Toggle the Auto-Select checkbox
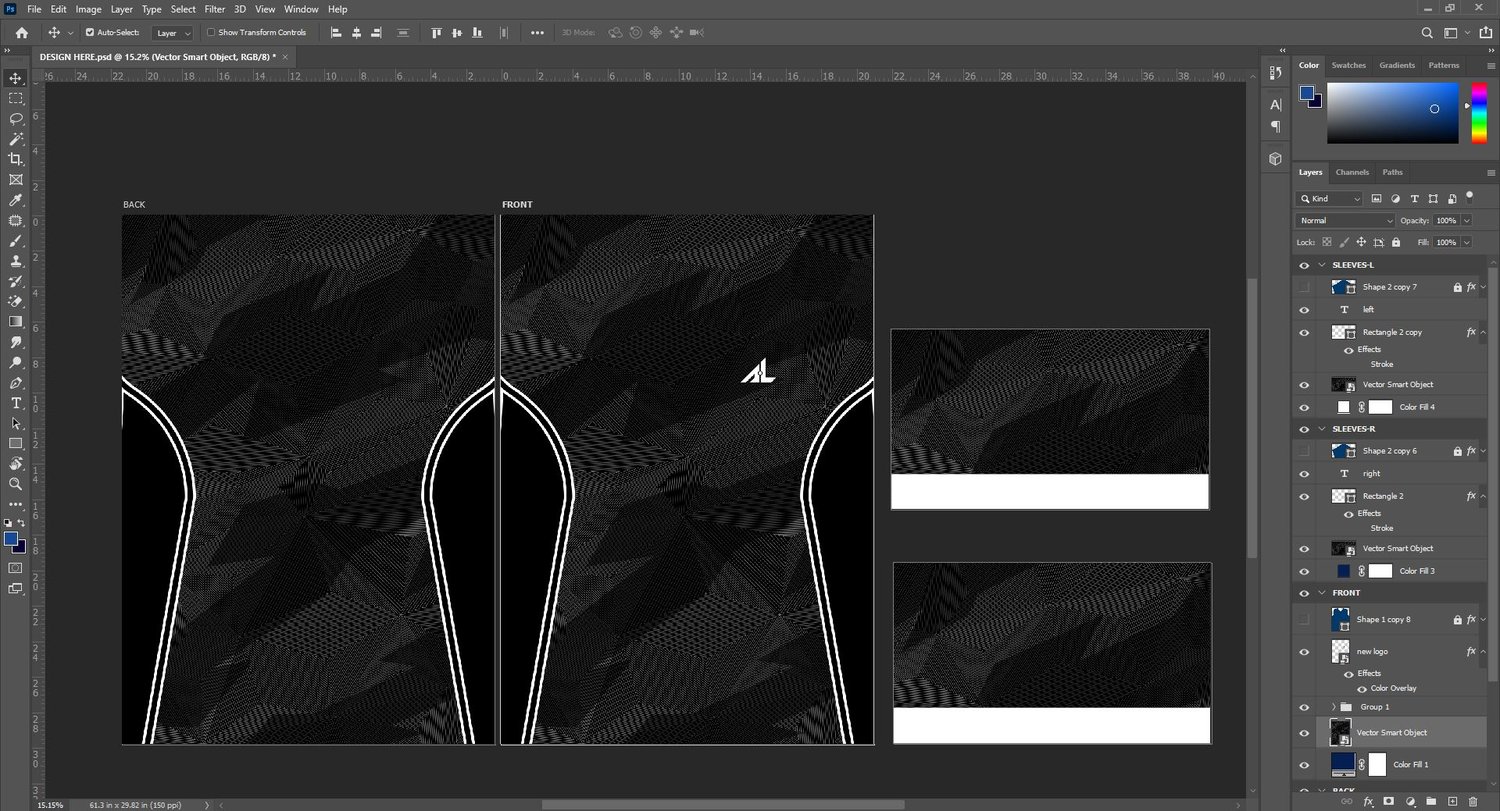Viewport: 1500px width, 811px height. (x=90, y=32)
